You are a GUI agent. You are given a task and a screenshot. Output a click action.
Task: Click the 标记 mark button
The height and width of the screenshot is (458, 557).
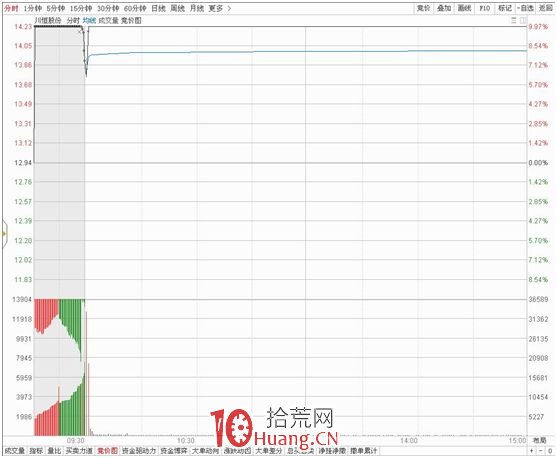click(x=505, y=8)
